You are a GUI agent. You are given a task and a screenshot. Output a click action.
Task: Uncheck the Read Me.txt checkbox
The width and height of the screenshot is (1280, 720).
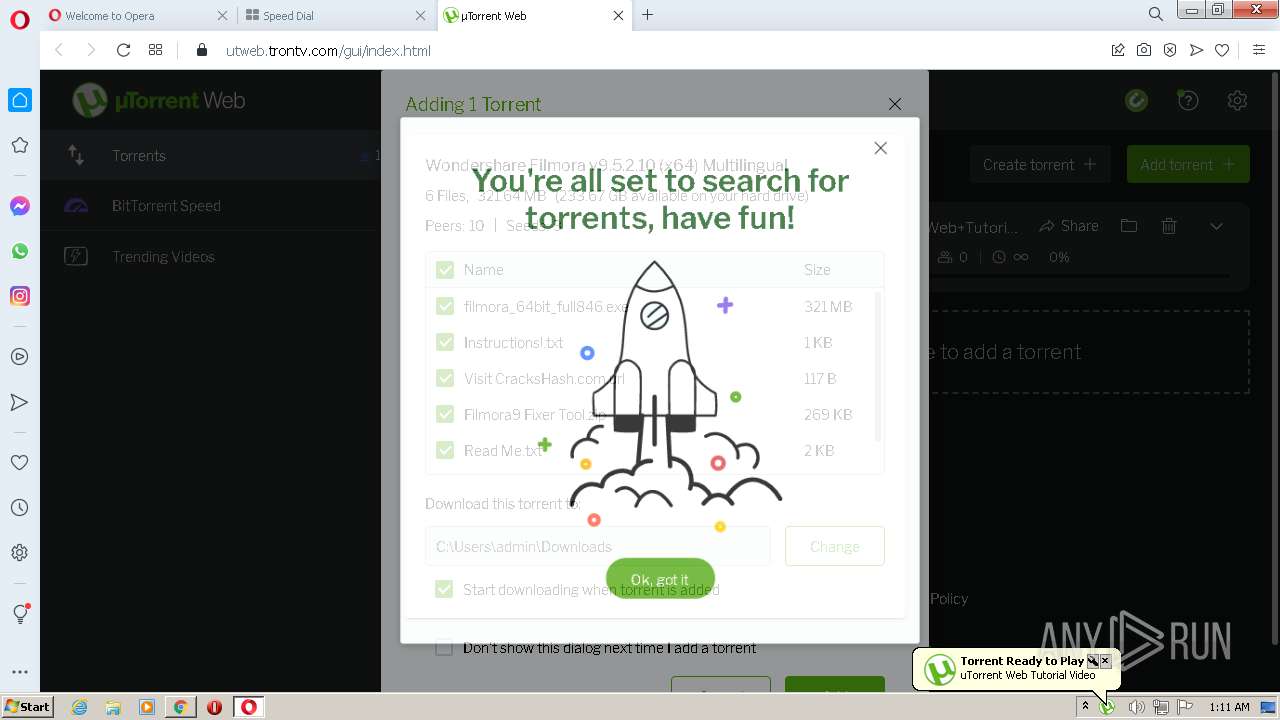coord(445,450)
